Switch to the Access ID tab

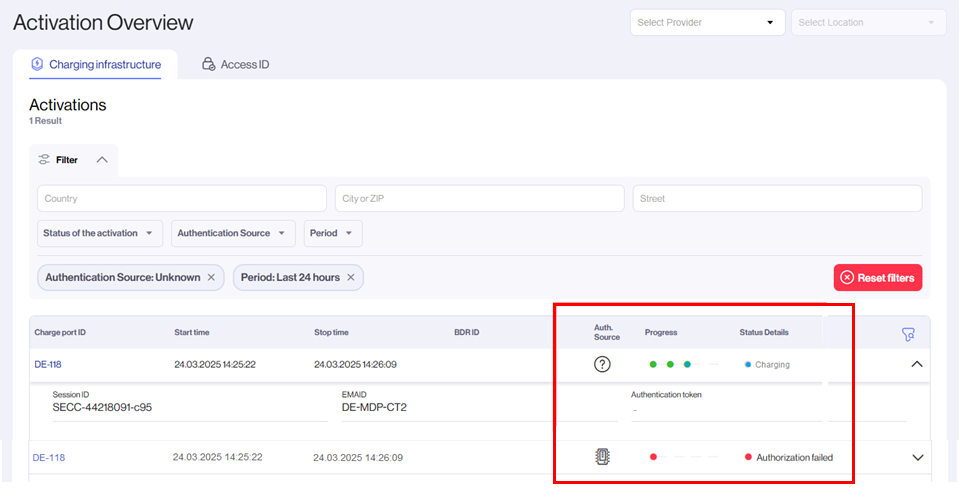pyautogui.click(x=235, y=64)
